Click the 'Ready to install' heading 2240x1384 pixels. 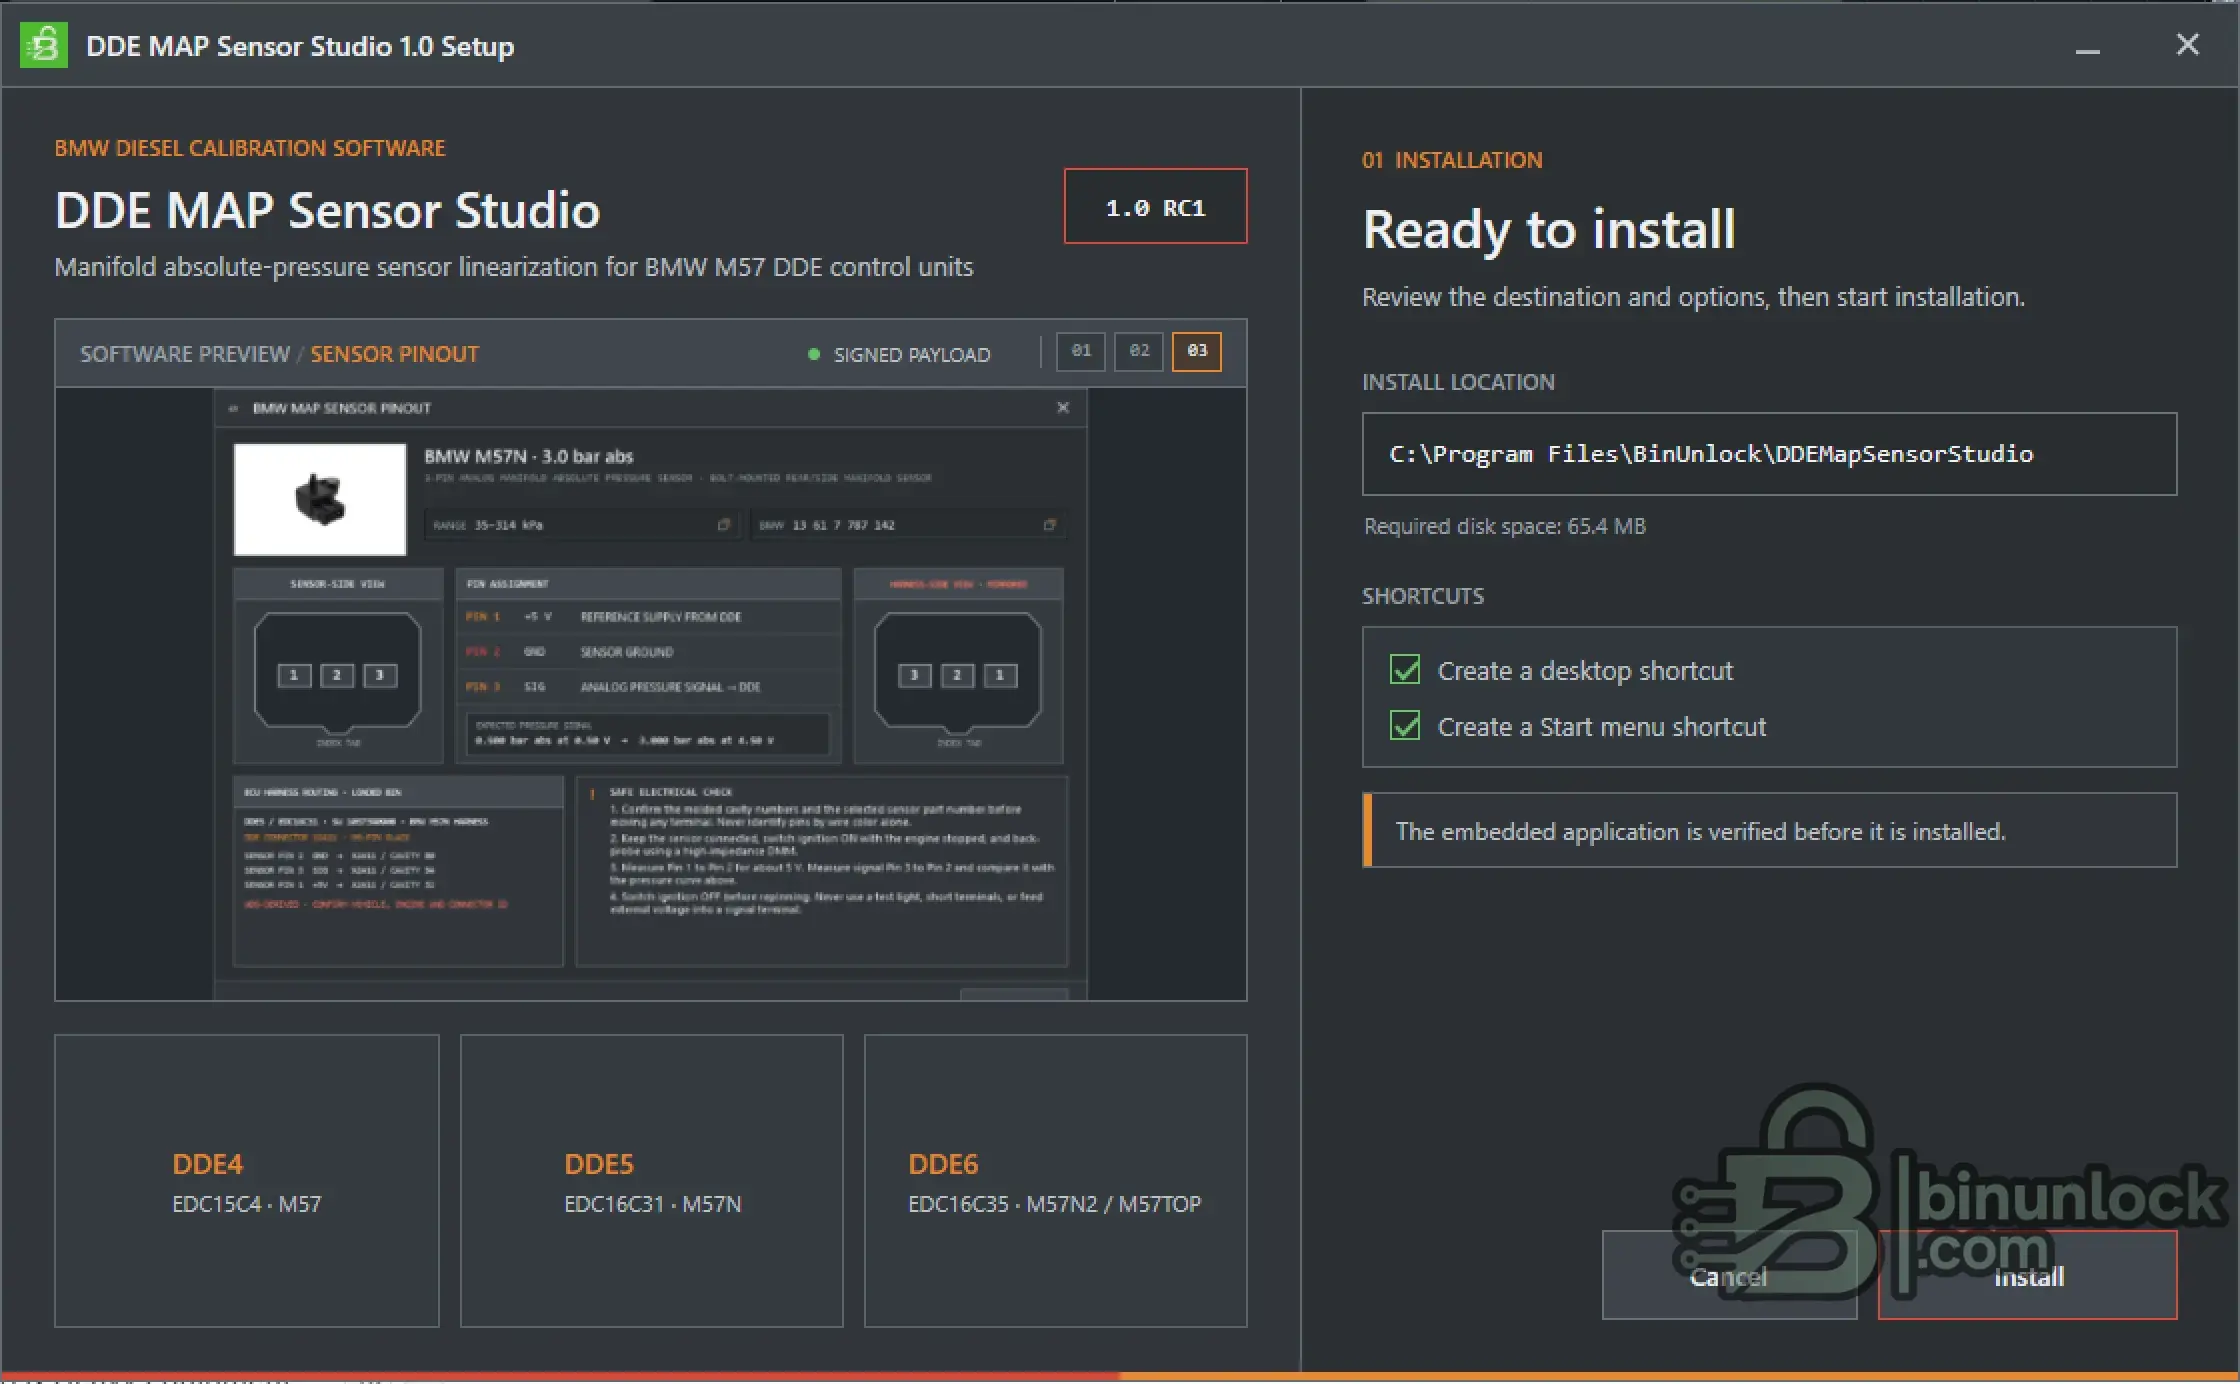pyautogui.click(x=1549, y=229)
